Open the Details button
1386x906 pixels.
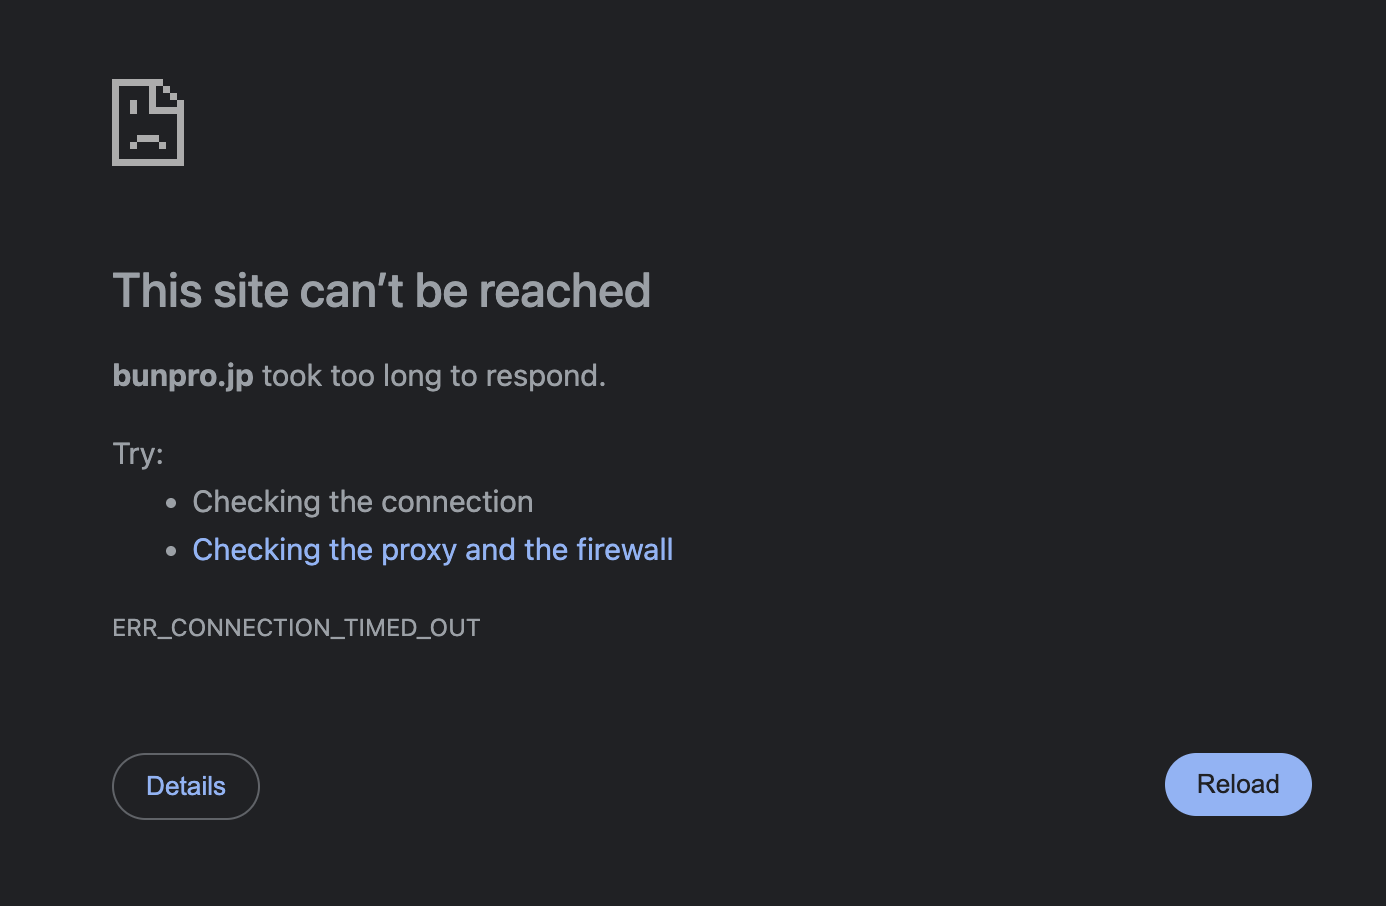[x=186, y=786]
